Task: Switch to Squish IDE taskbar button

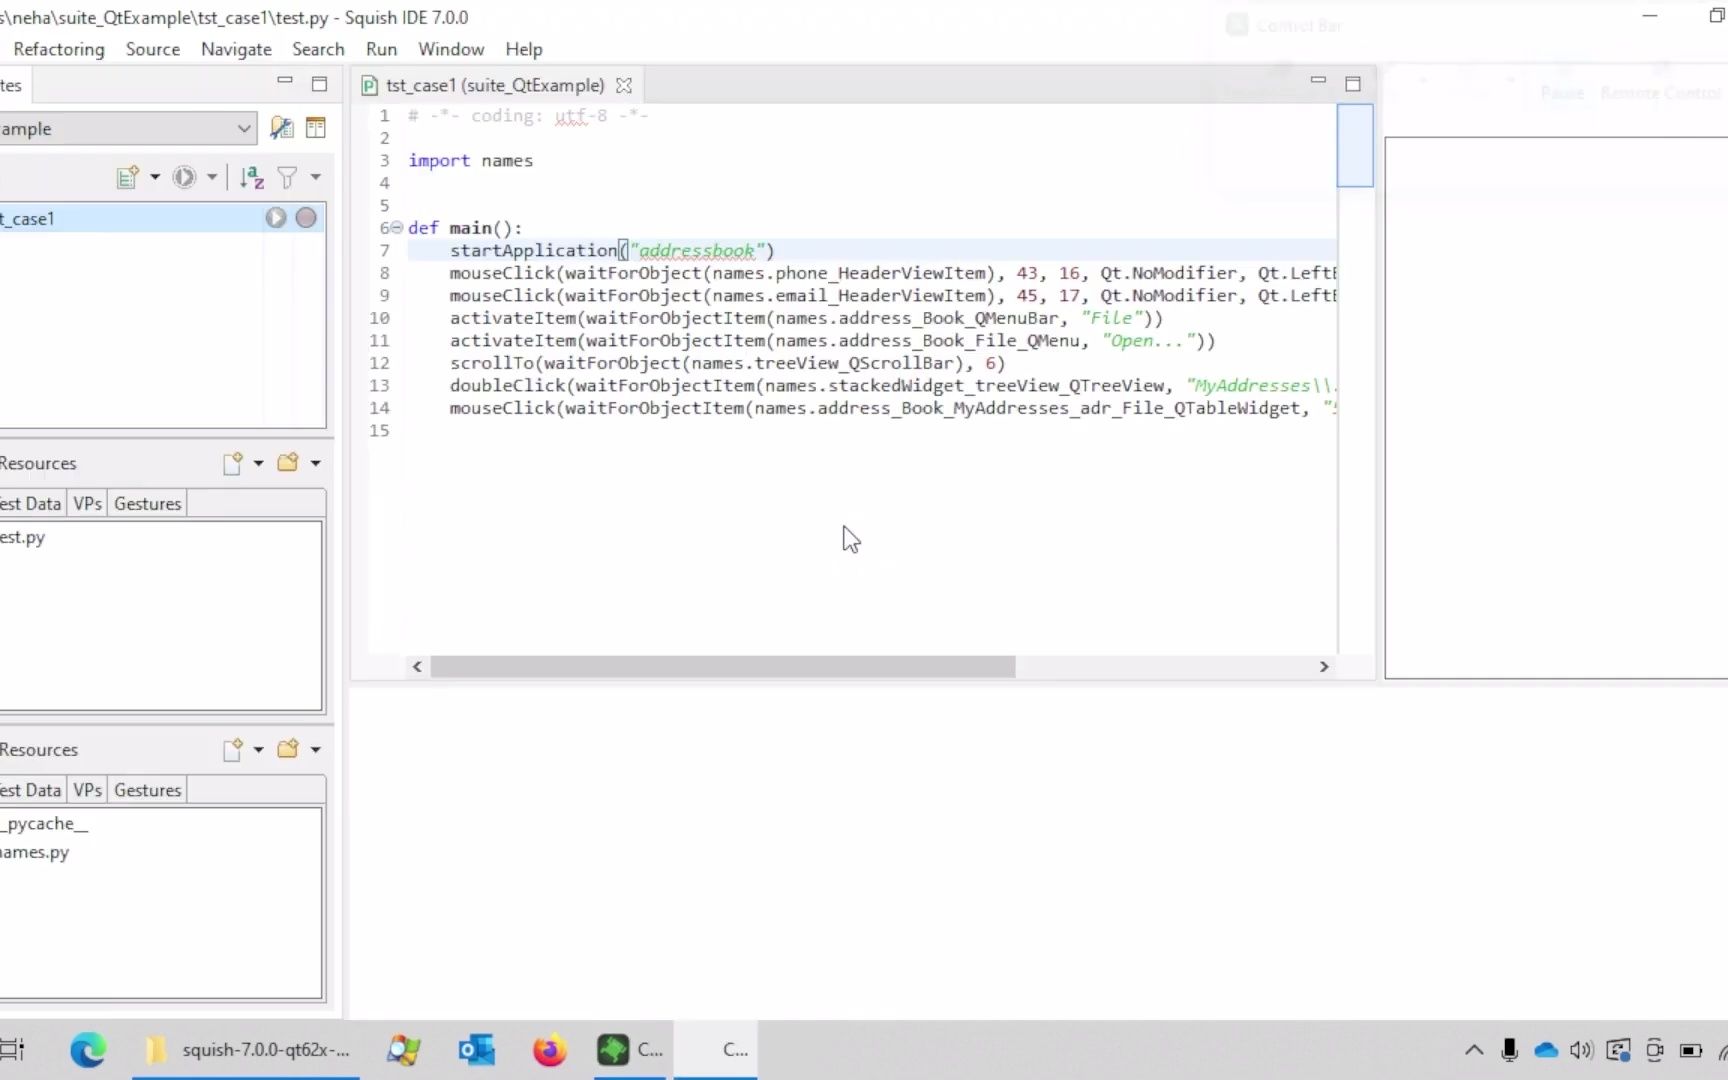Action: coord(630,1050)
